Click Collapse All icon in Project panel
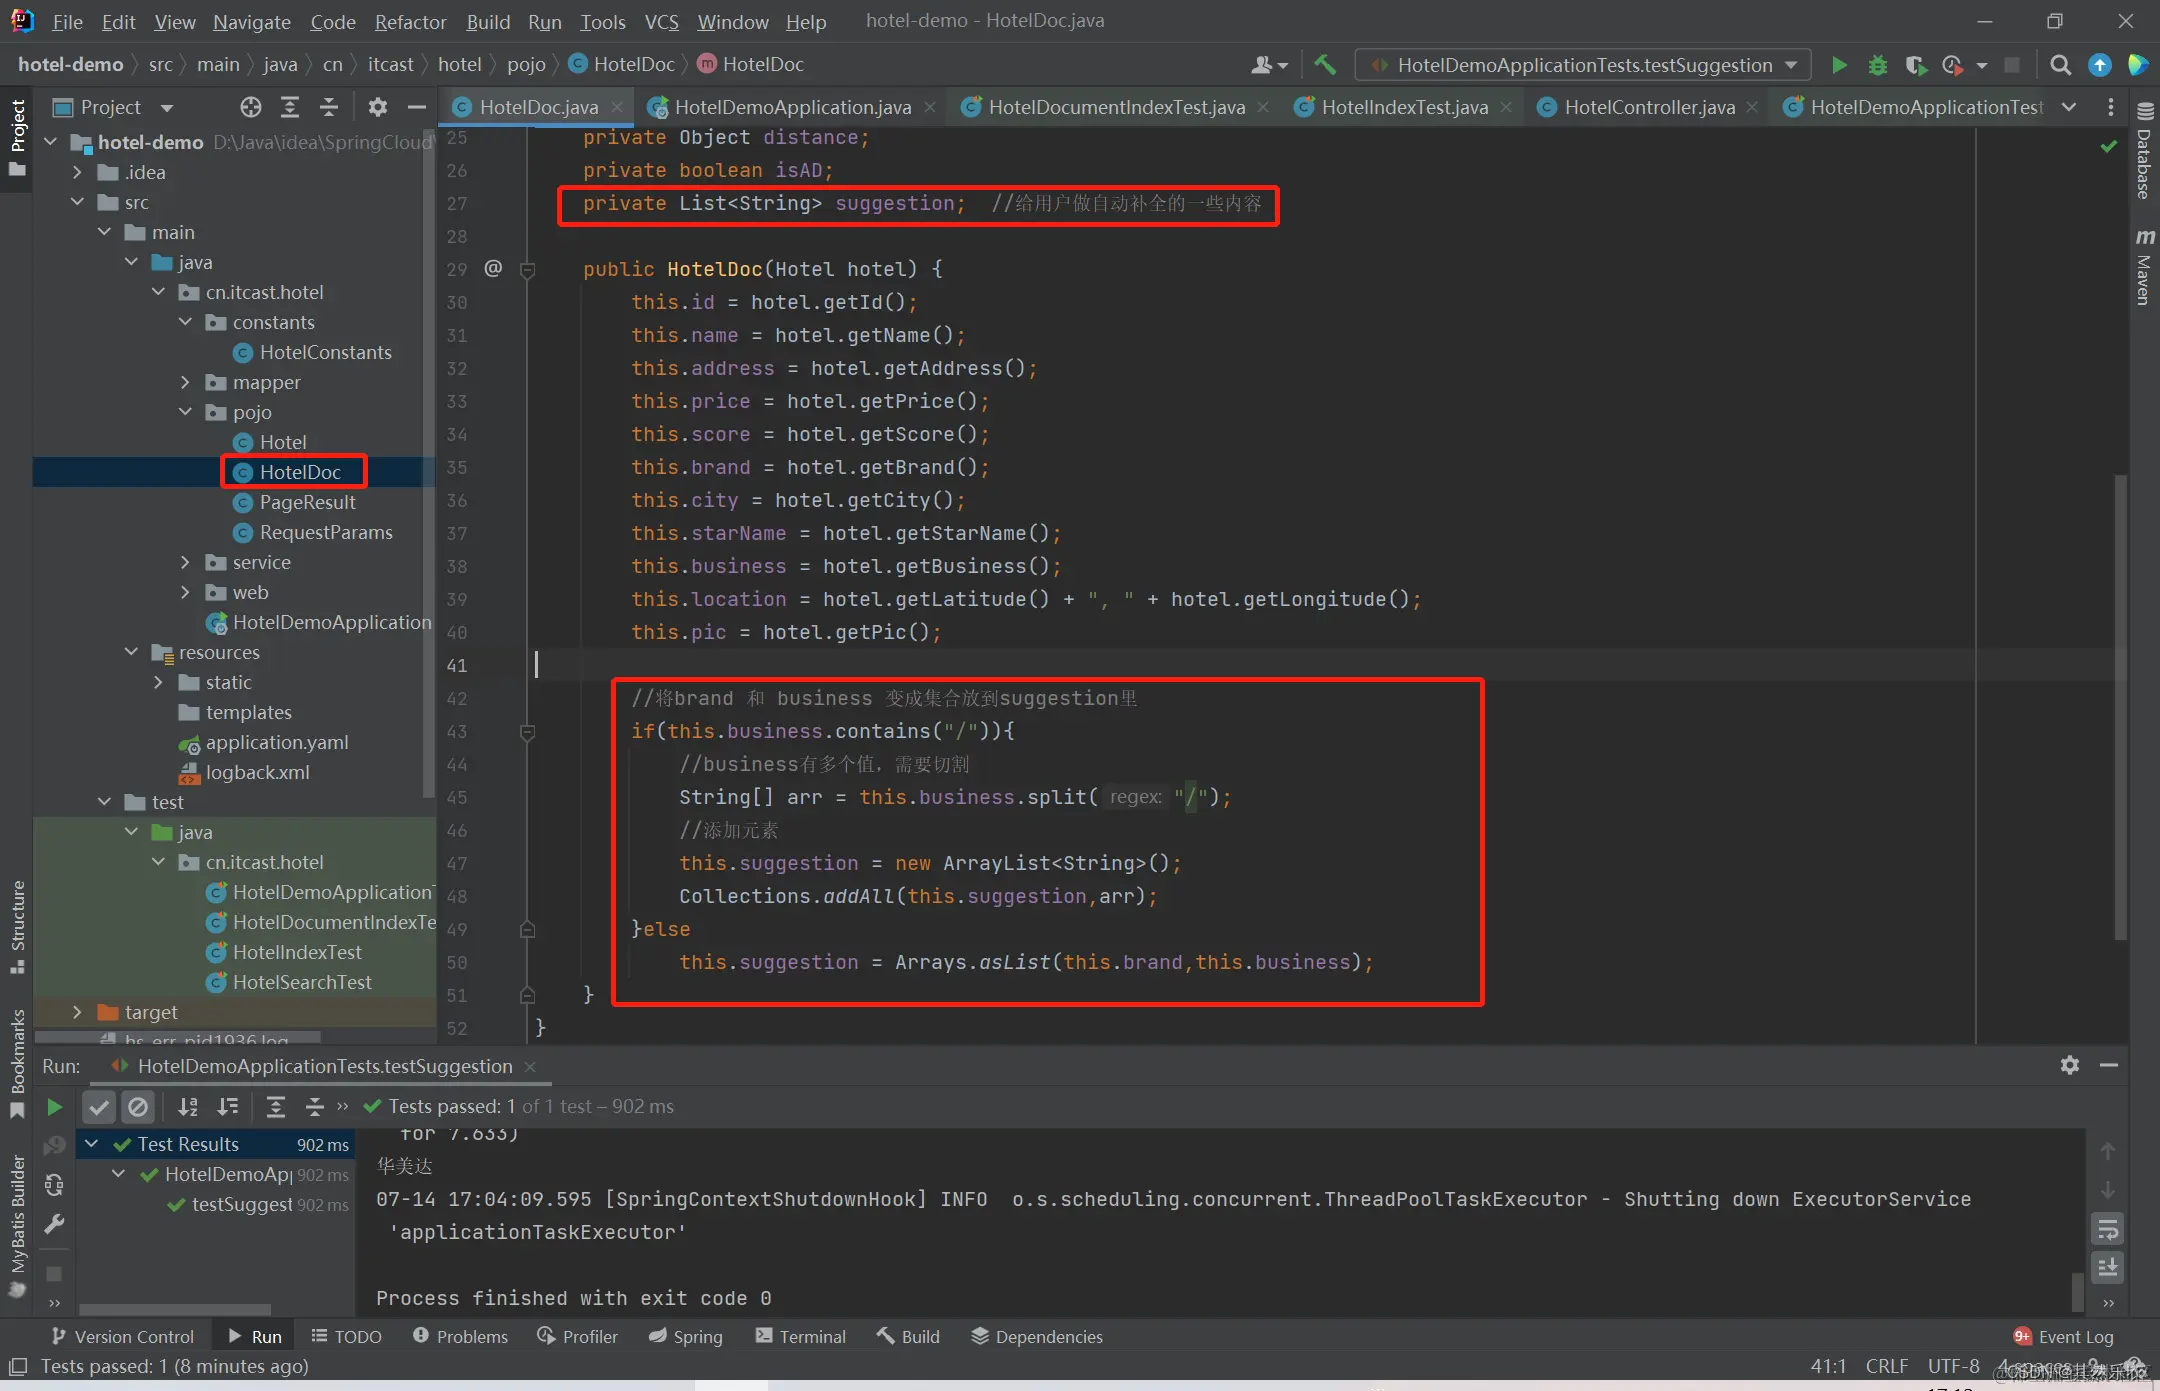Screen dimensions: 2160x1391 [x=329, y=107]
